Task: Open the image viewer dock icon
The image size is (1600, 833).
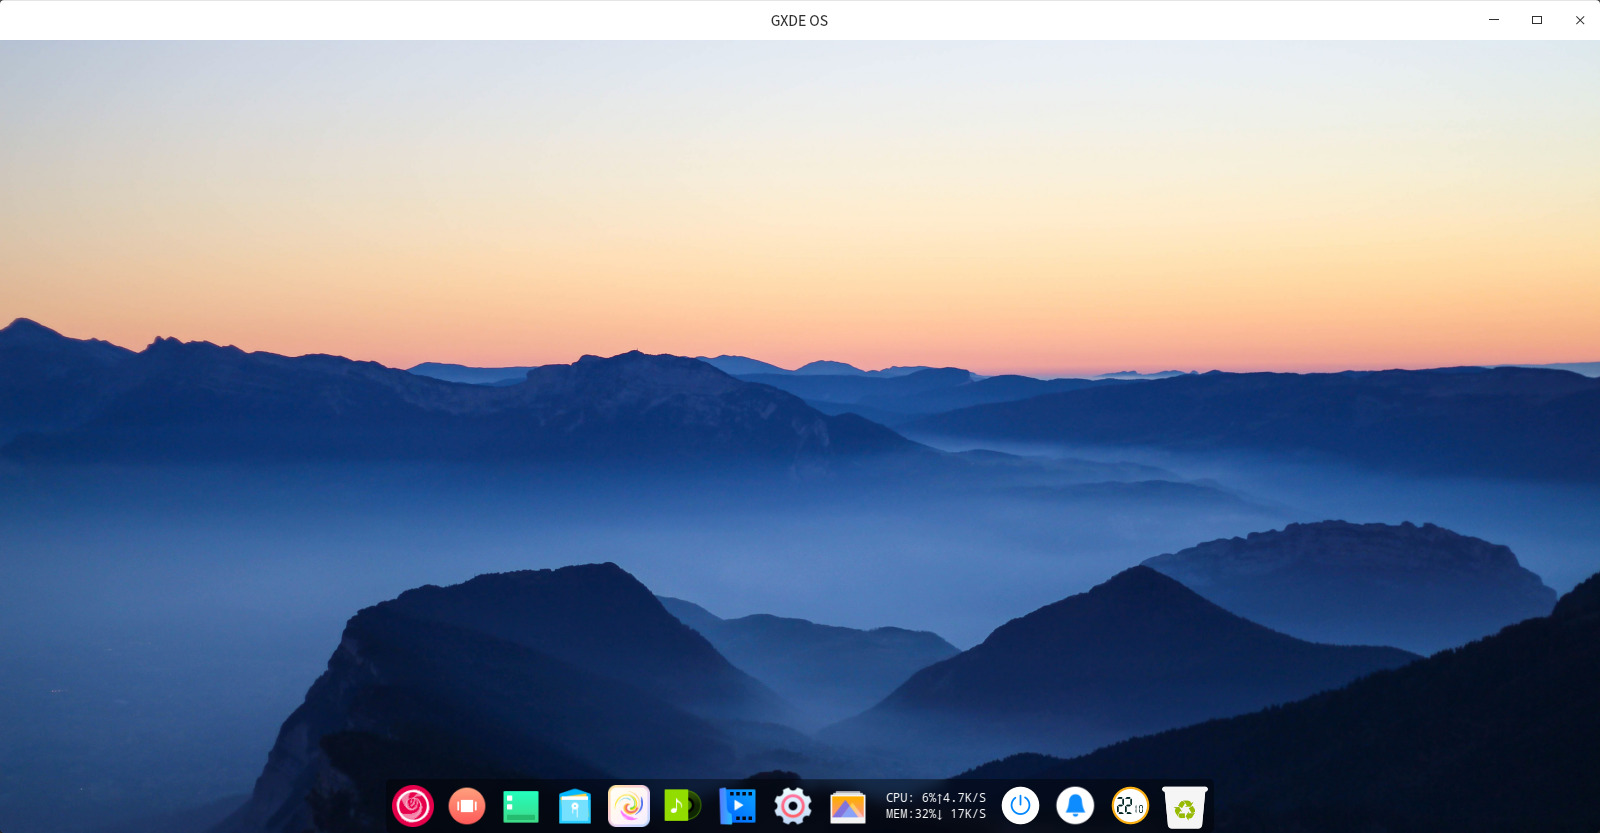Action: [x=847, y=806]
